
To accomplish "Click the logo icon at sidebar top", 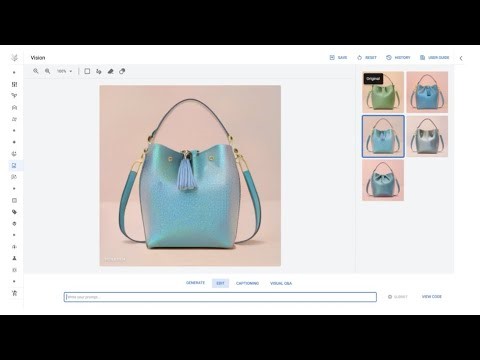I will [14, 58].
